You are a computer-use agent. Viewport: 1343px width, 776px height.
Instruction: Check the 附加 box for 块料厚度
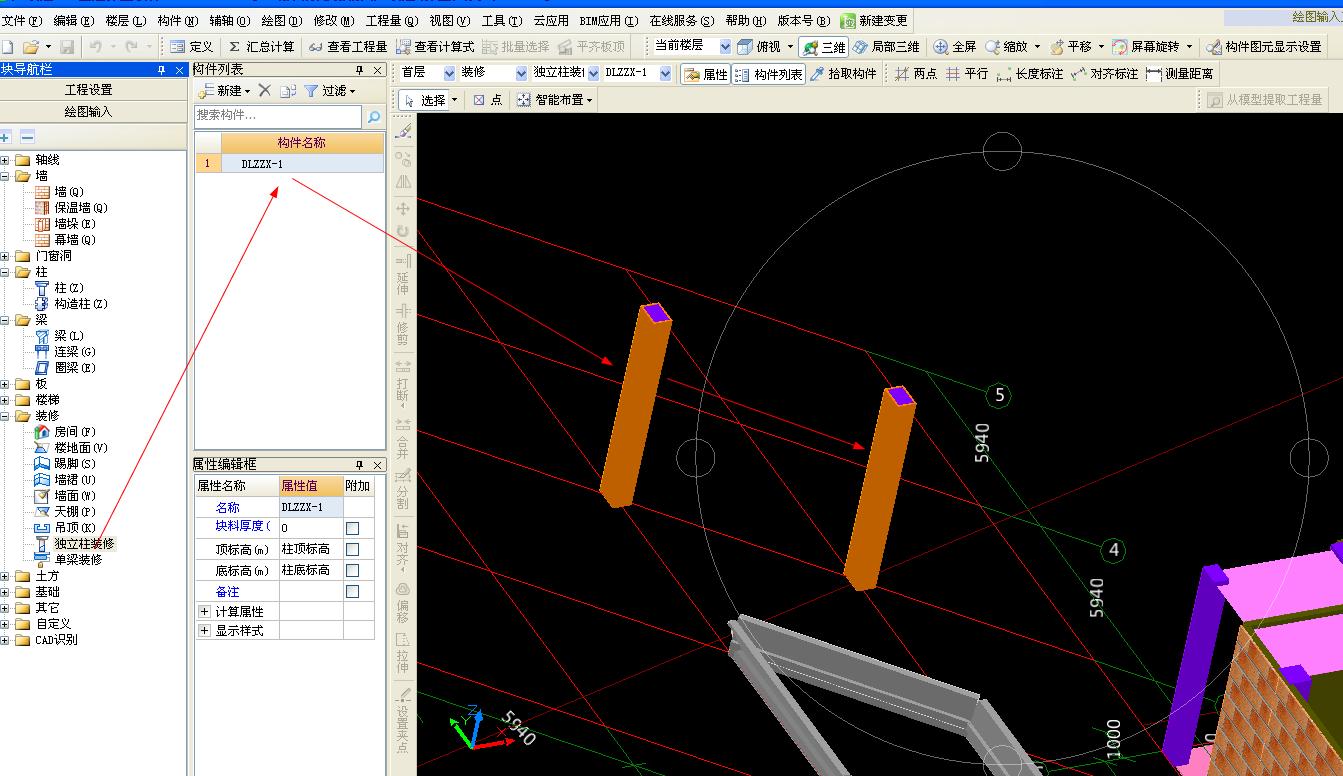352,528
